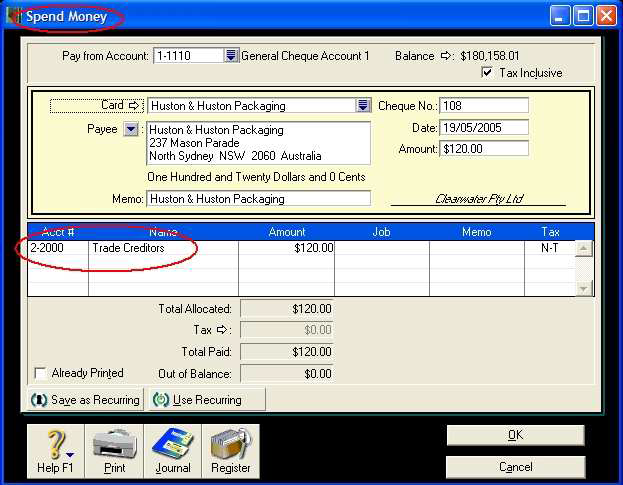Click the Total Allocated value box
The width and height of the screenshot is (623, 485).
(286, 309)
